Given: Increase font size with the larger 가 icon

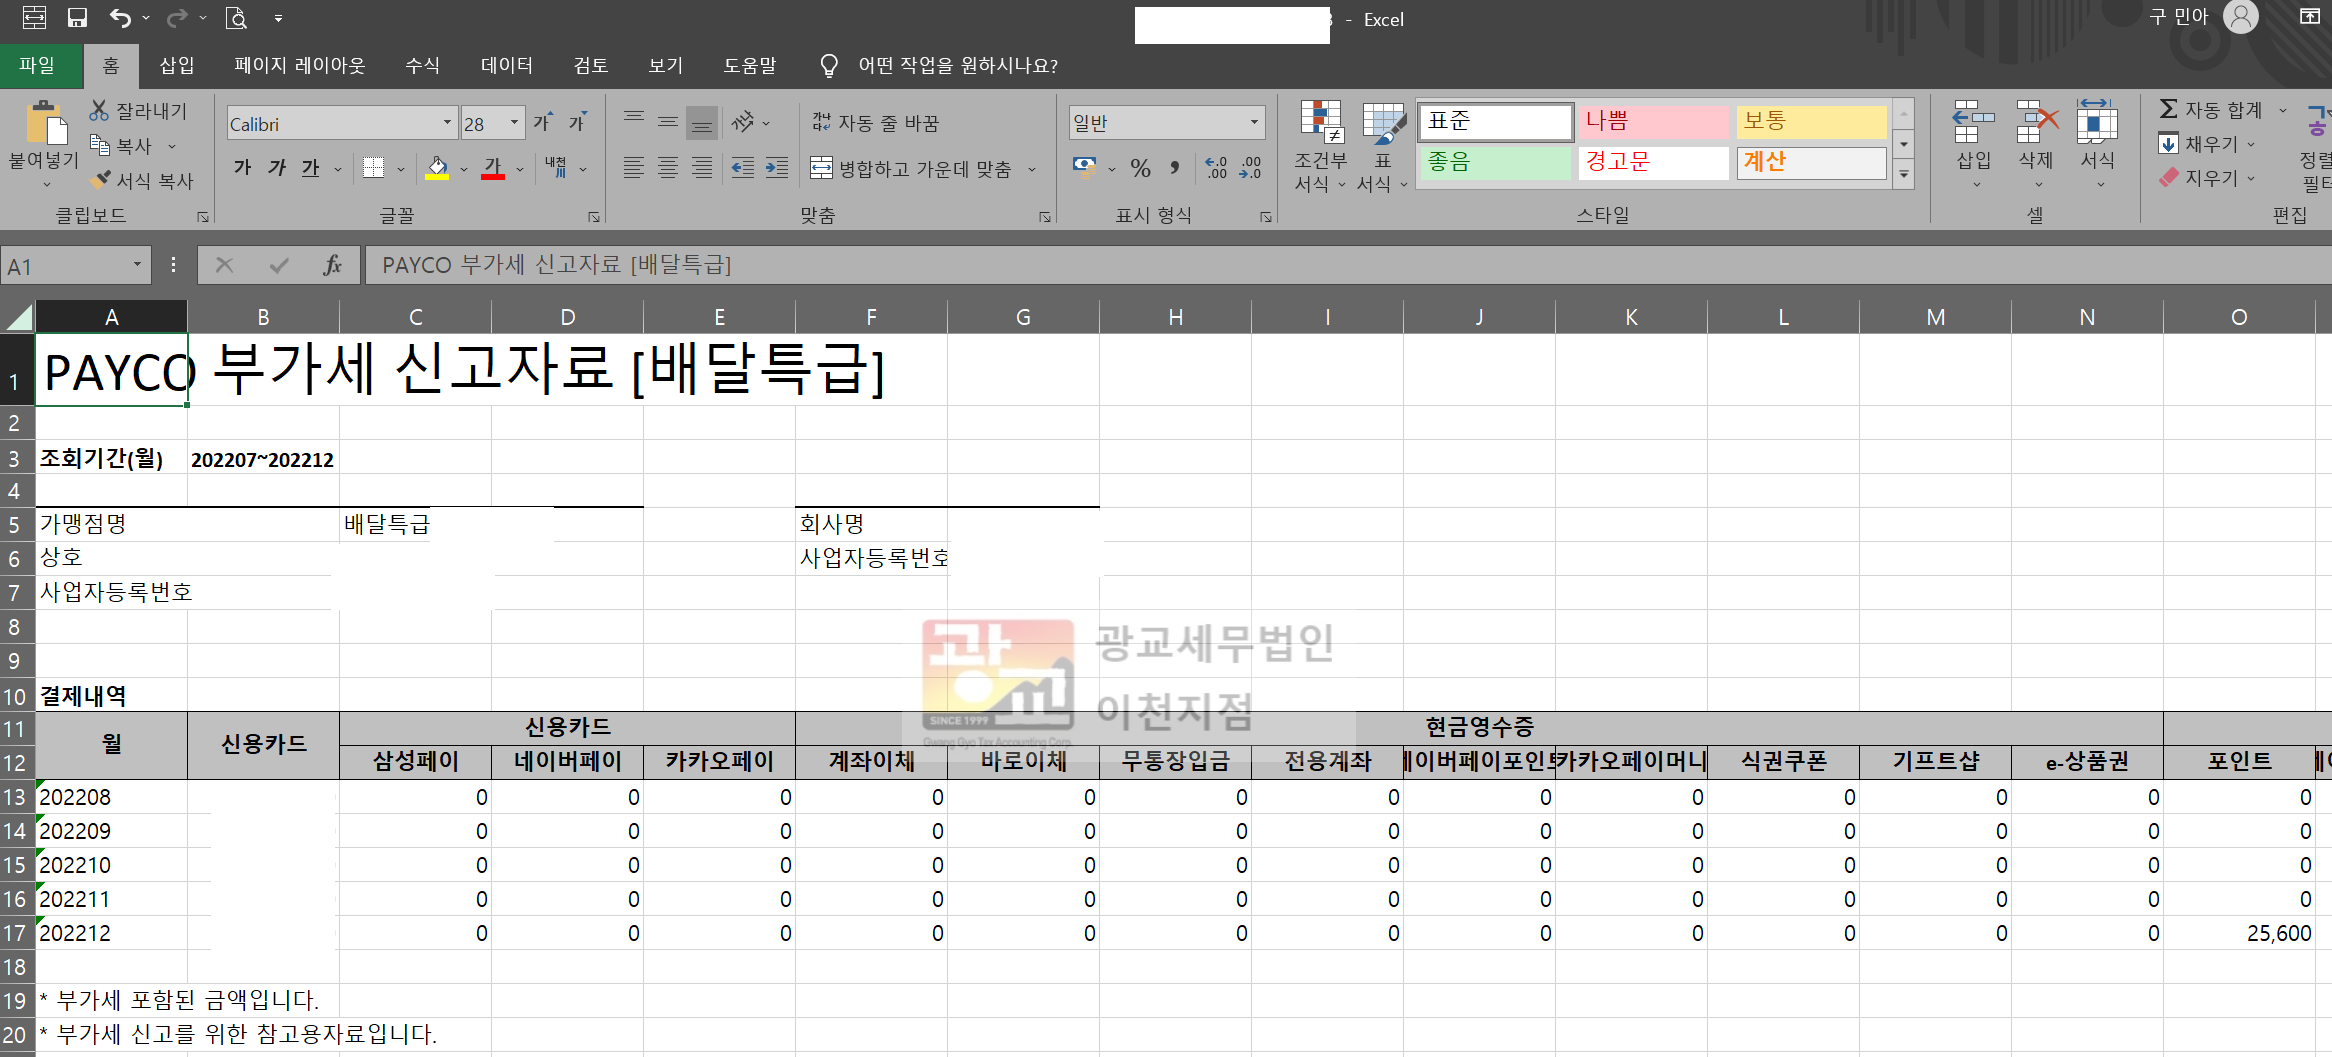Looking at the screenshot, I should 543,123.
